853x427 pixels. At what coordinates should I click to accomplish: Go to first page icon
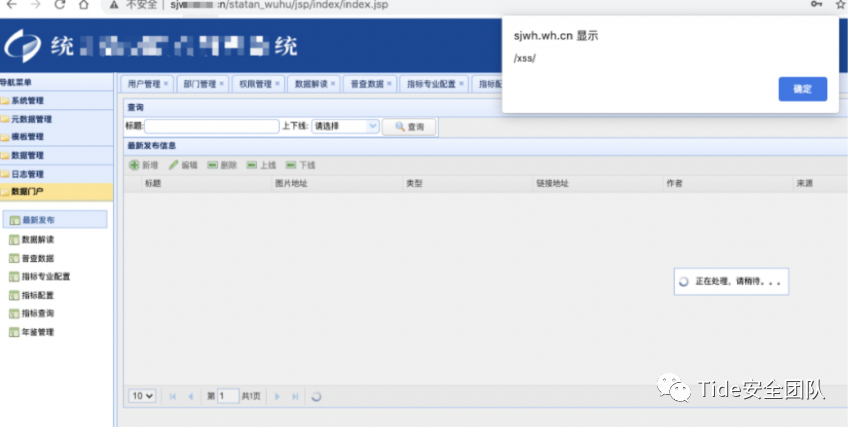coord(172,397)
